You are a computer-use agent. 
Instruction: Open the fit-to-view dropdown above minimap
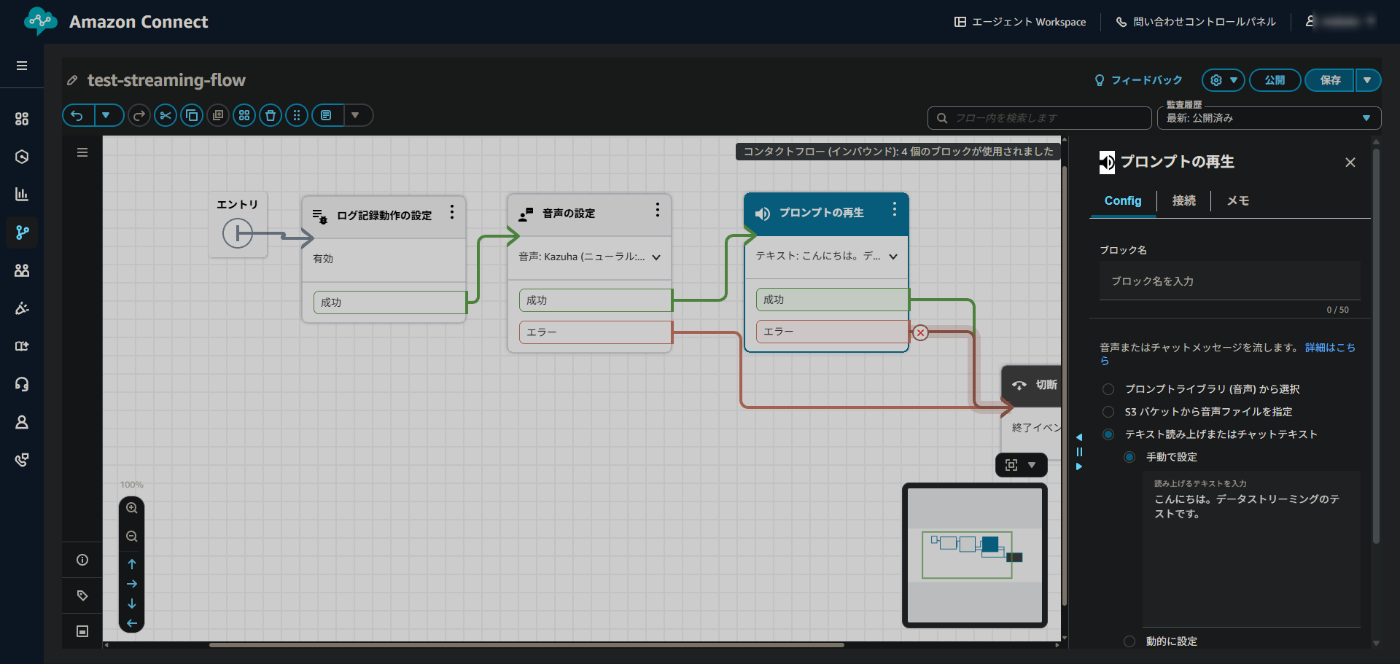pyautogui.click(x=1021, y=465)
